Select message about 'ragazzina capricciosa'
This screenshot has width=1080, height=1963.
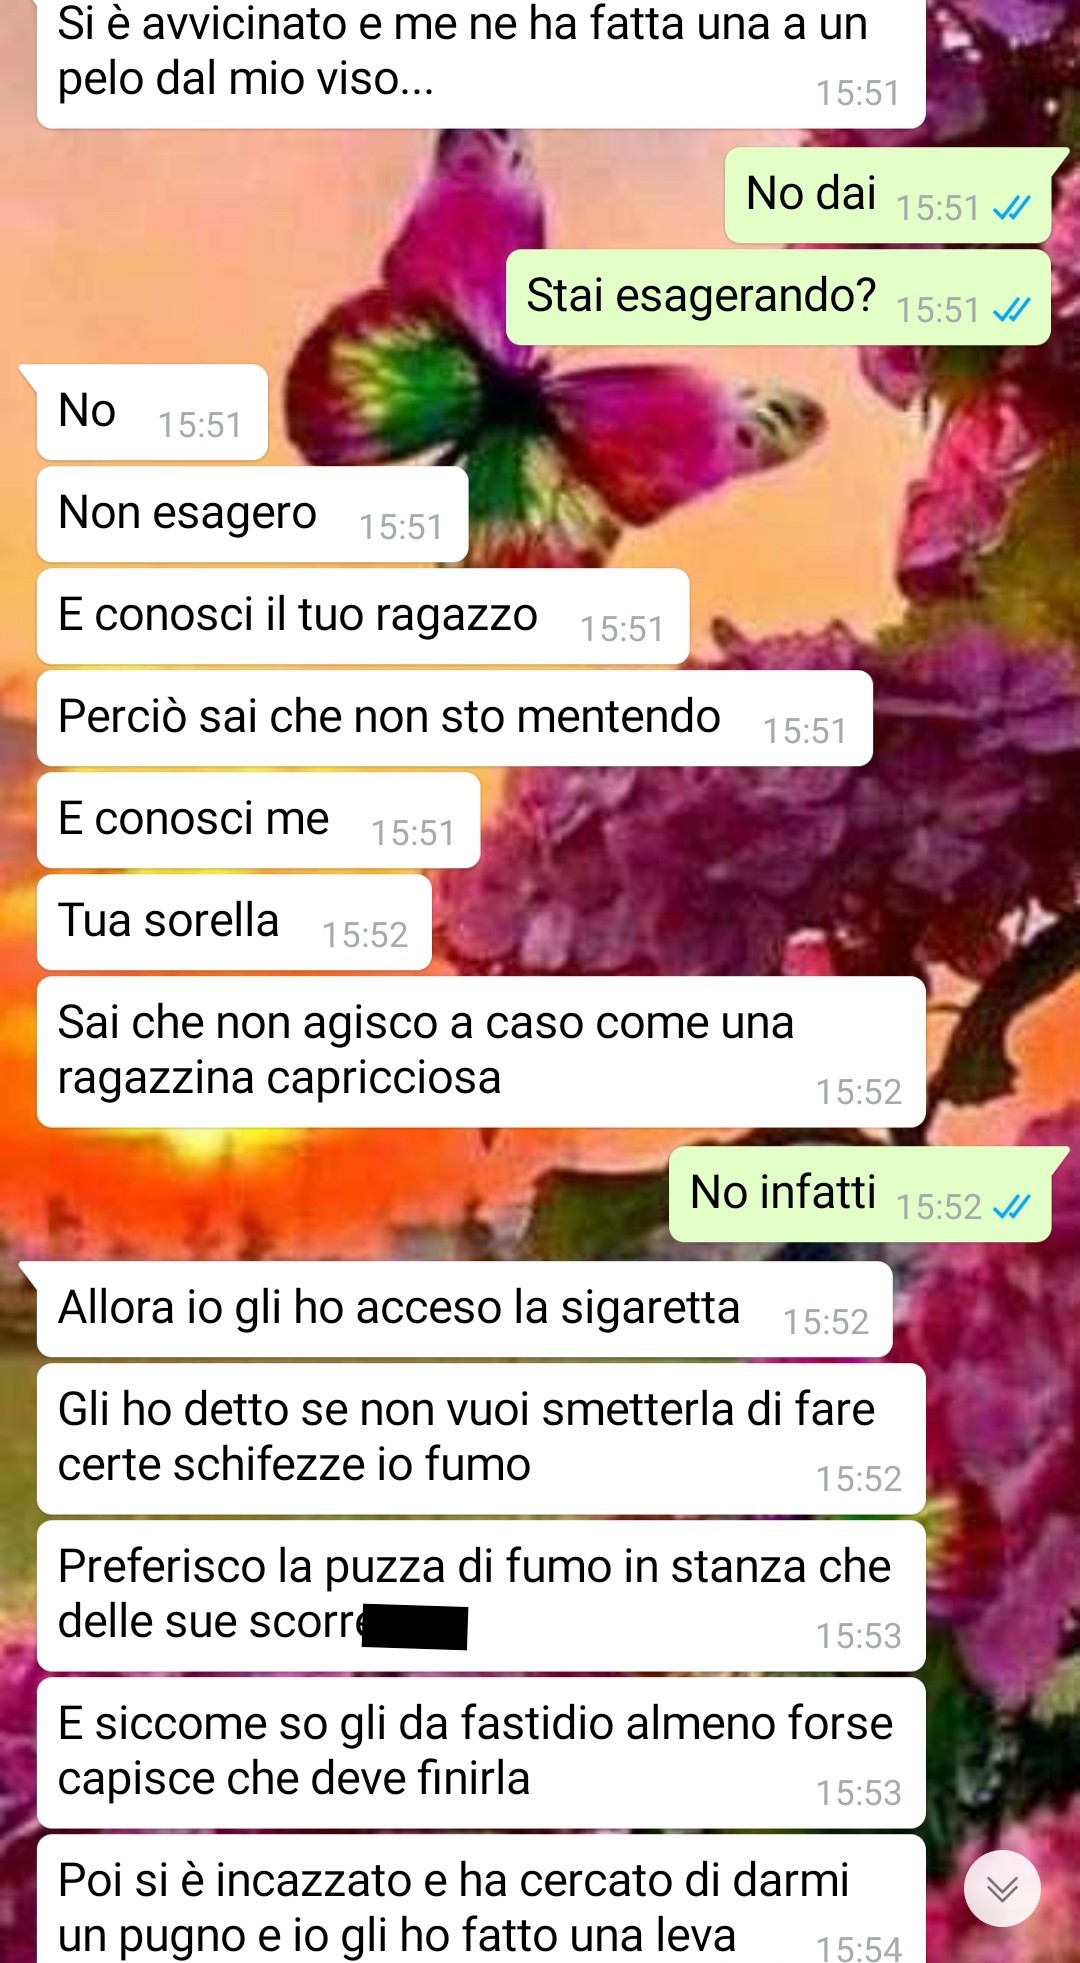point(481,1052)
